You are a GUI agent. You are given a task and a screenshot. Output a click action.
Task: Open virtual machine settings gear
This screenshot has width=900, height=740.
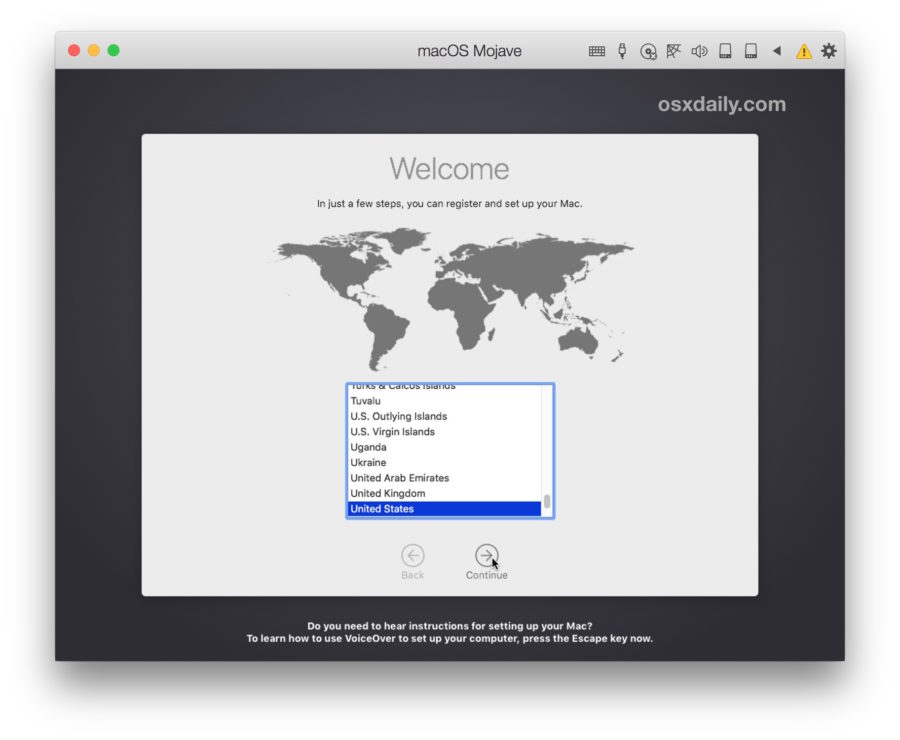point(829,51)
